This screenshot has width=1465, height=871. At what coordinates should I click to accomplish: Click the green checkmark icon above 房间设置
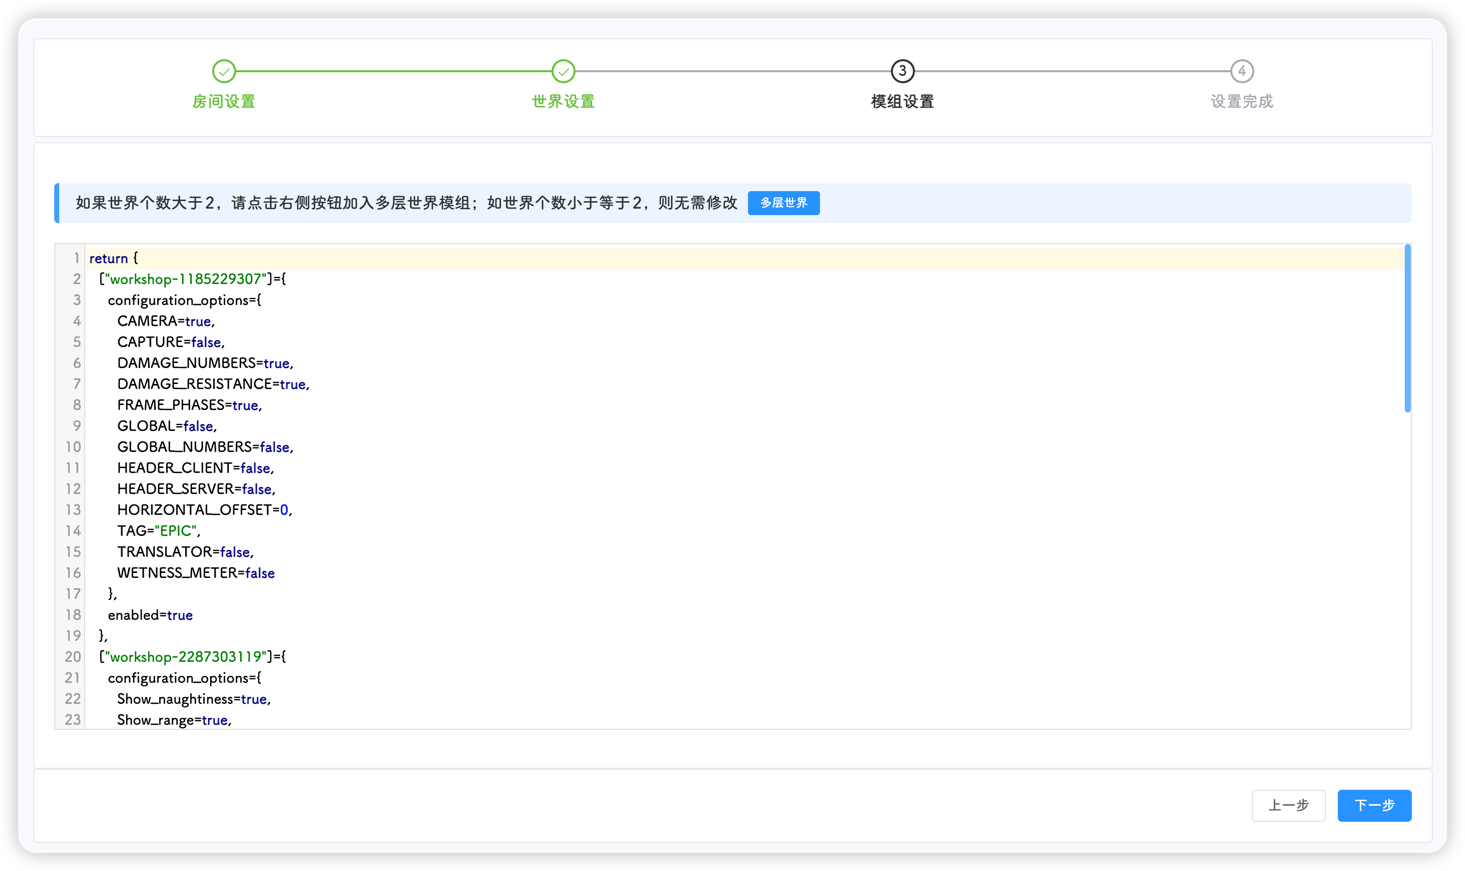[224, 71]
